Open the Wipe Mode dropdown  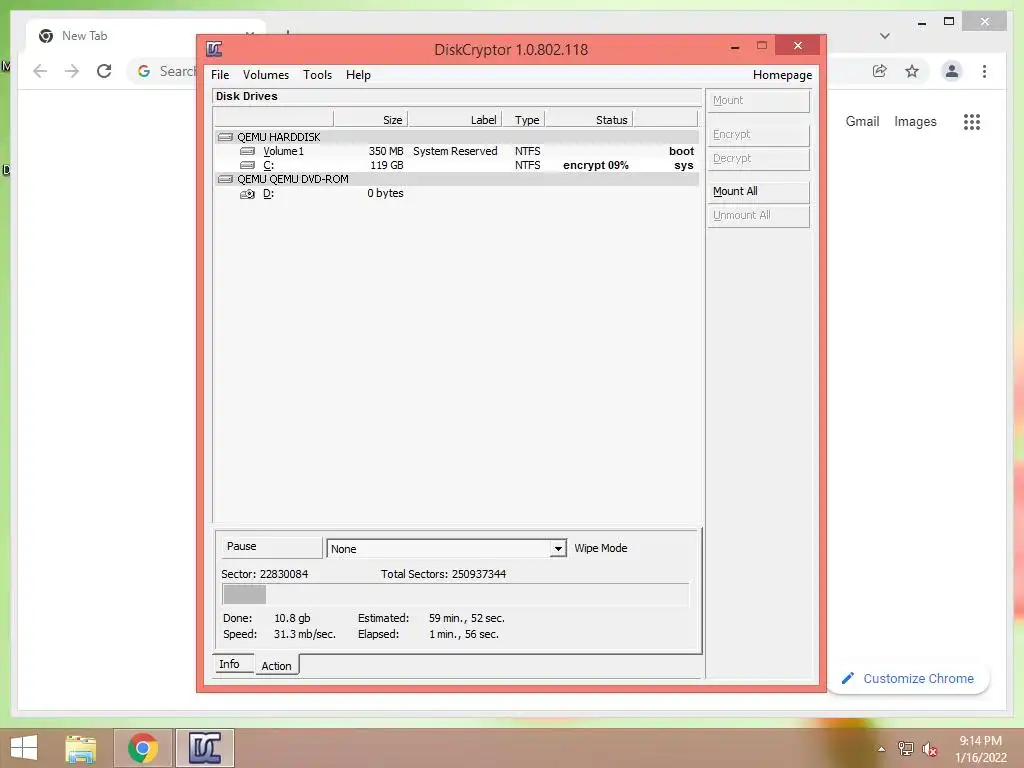click(557, 549)
